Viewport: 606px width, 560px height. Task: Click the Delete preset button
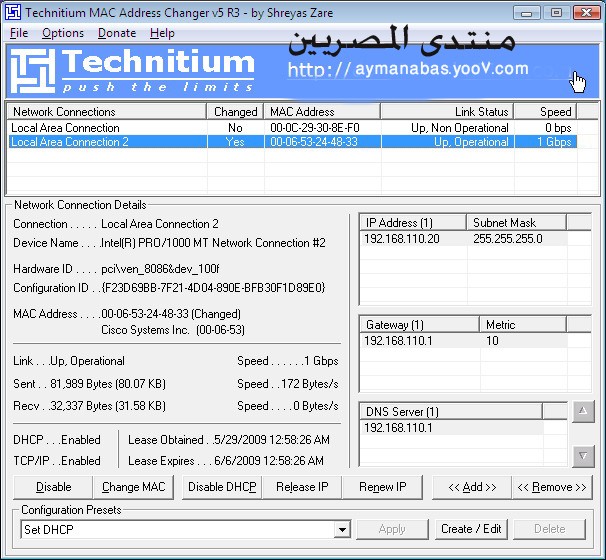pos(550,529)
